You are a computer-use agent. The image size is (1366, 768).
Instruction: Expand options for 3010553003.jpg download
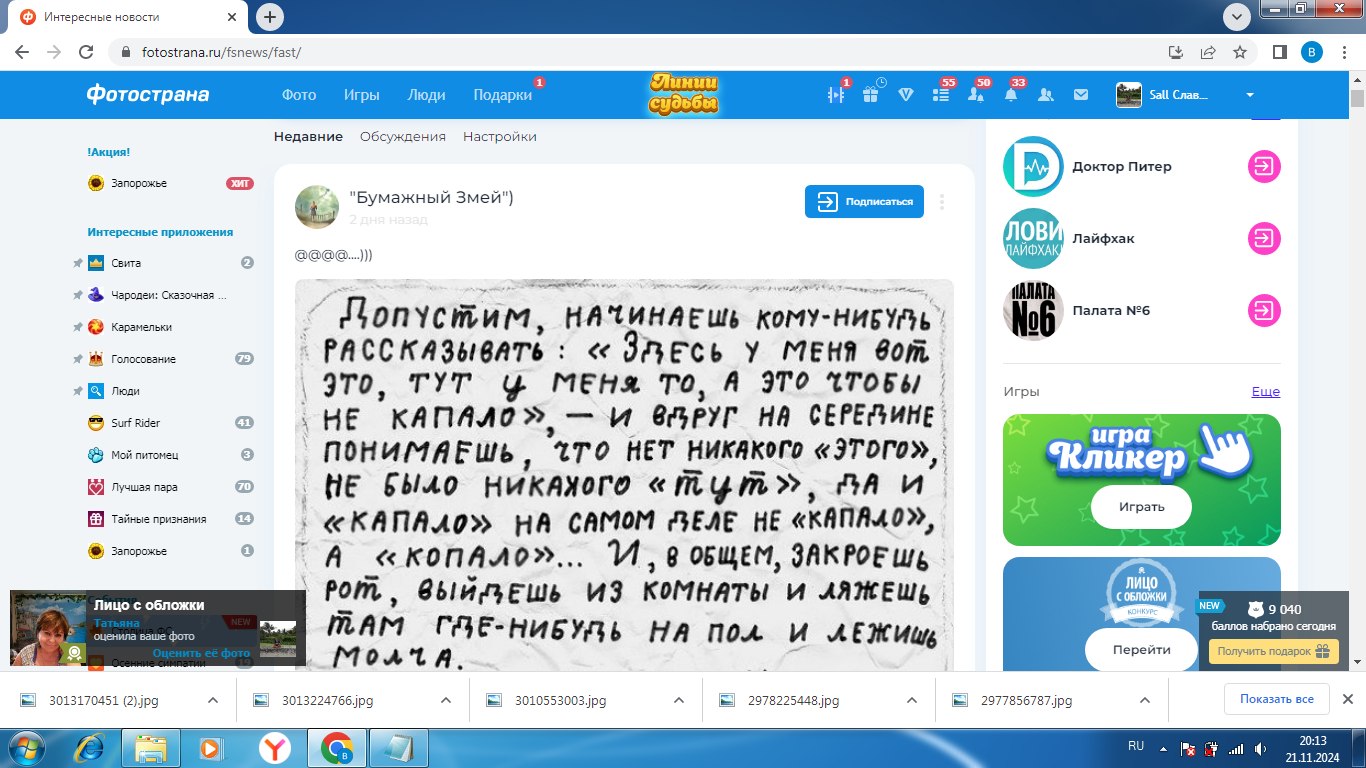(679, 700)
